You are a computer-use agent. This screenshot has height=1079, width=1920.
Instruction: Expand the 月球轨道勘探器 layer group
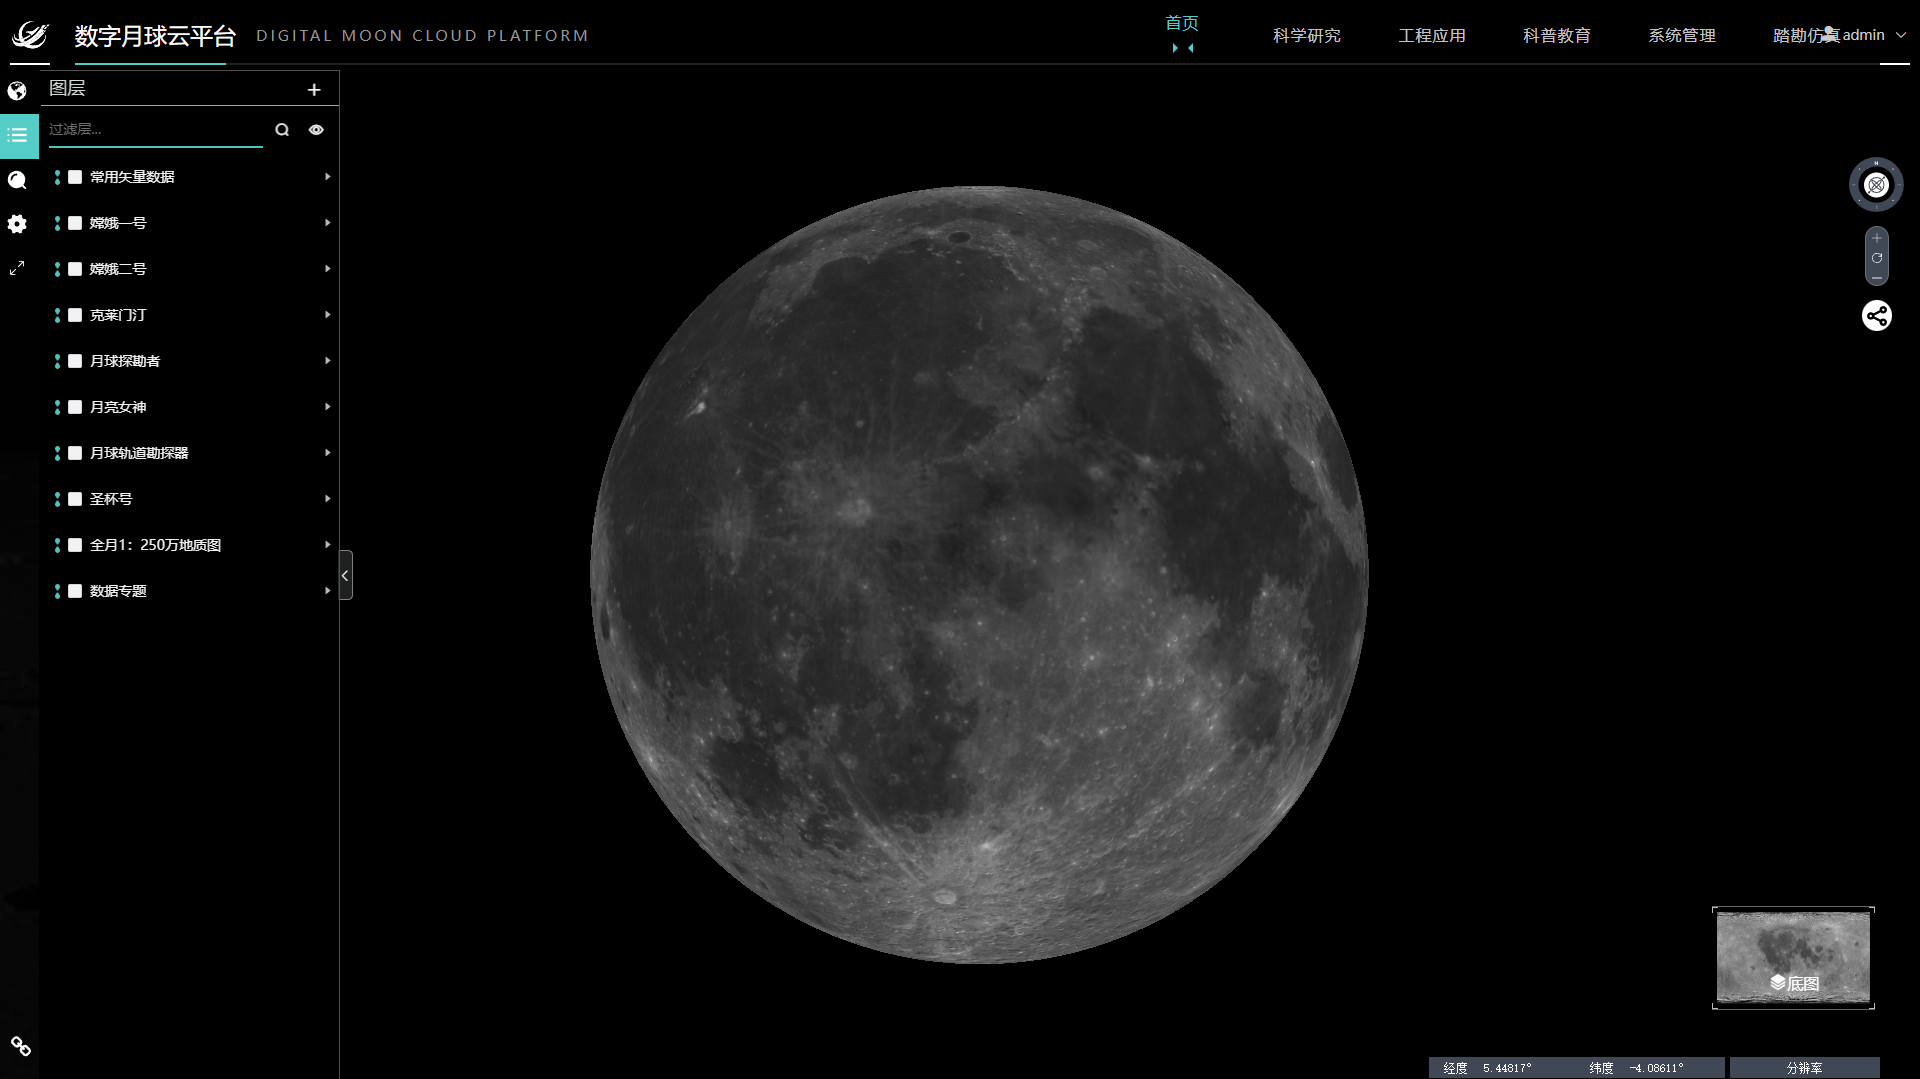click(327, 453)
